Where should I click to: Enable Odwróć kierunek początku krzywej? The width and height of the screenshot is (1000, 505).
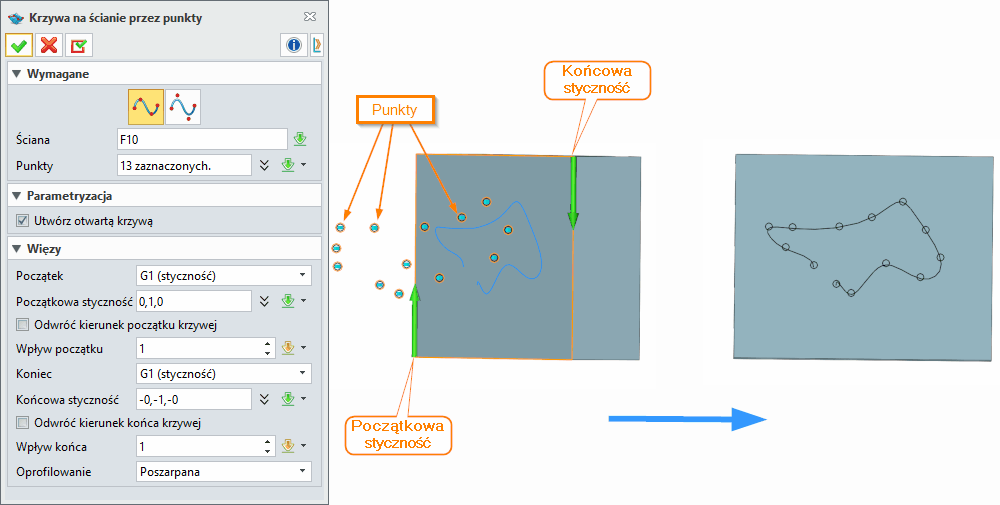(24, 324)
